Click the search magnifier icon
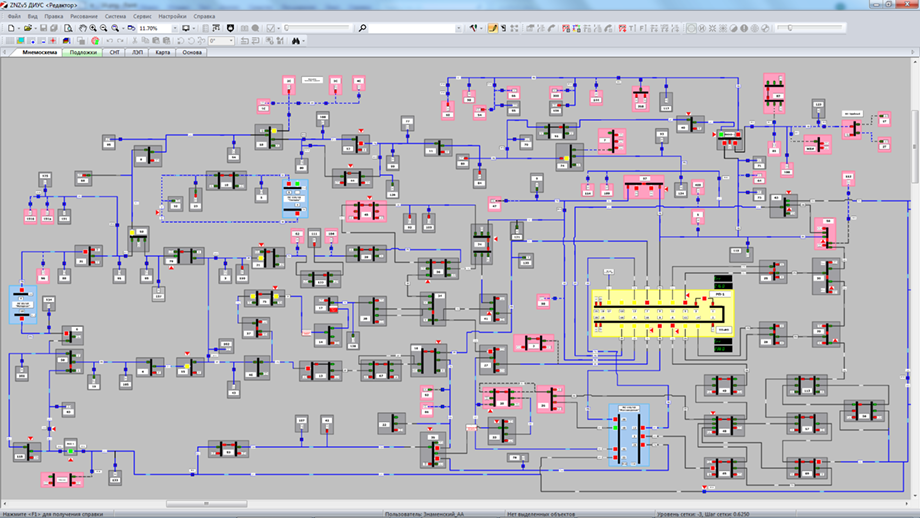 (362, 28)
